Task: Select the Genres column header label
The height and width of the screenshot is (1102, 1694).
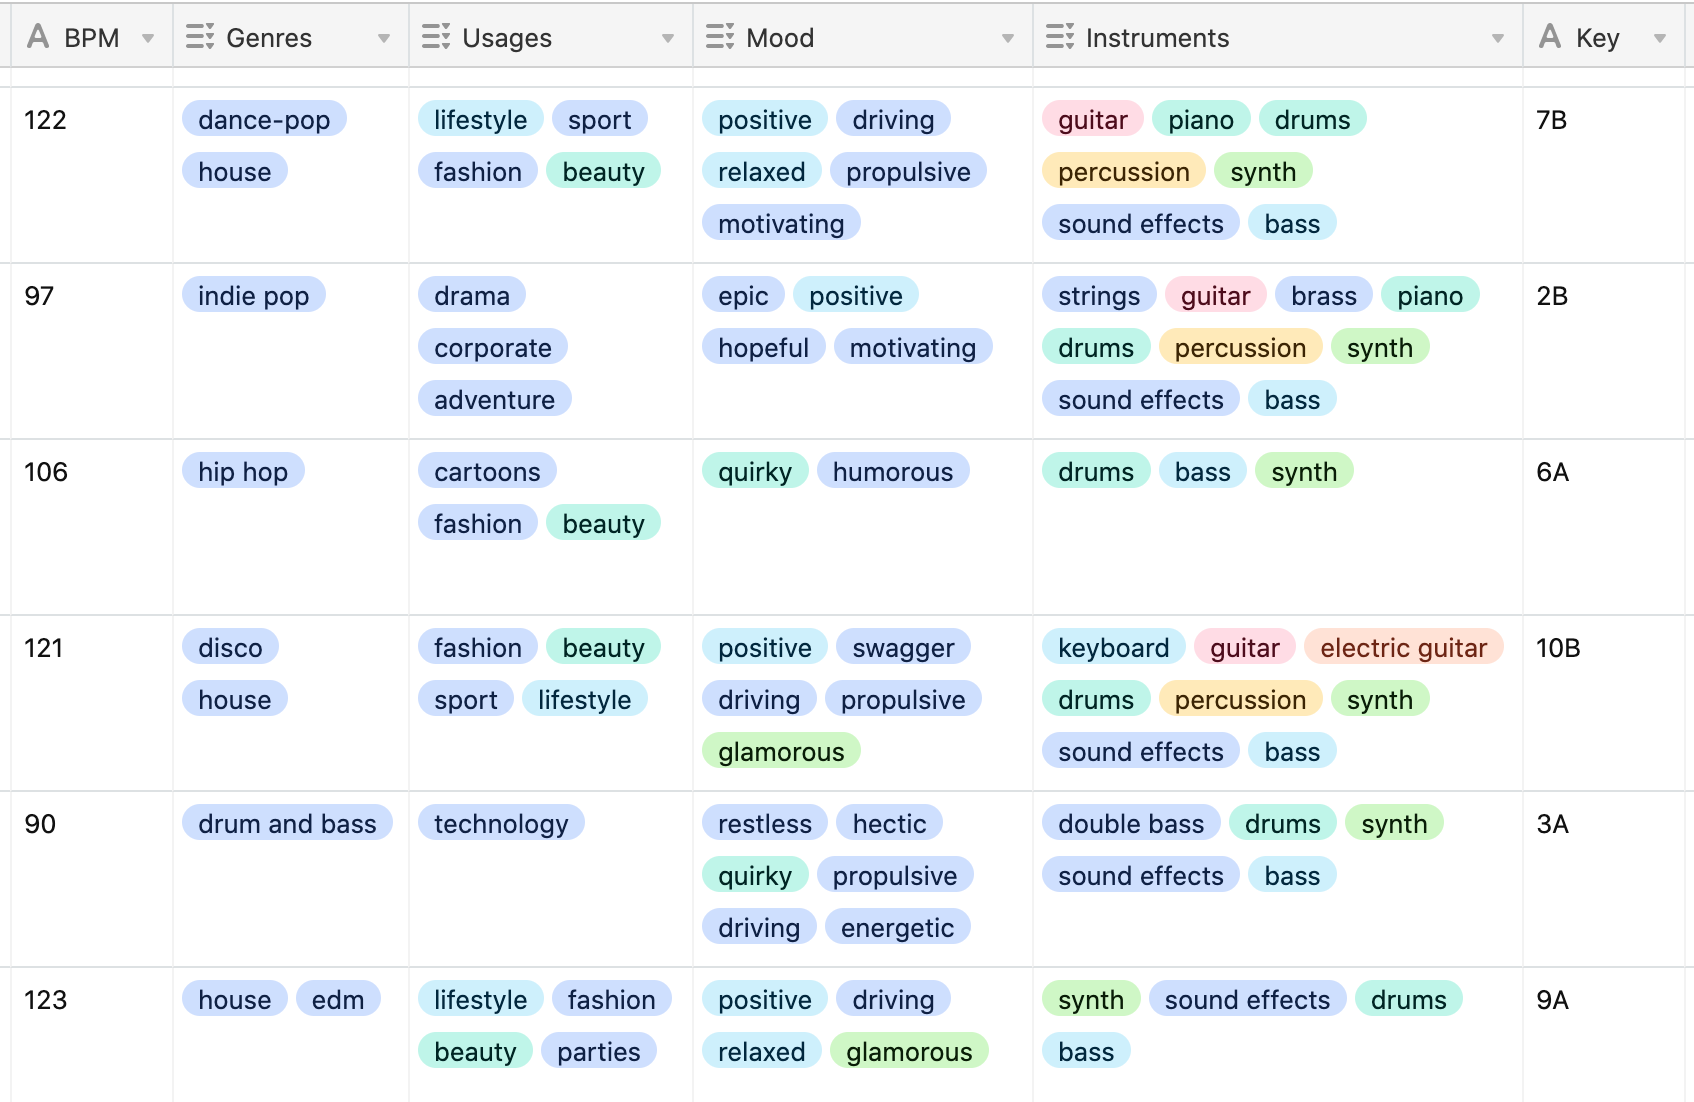Action: point(269,38)
